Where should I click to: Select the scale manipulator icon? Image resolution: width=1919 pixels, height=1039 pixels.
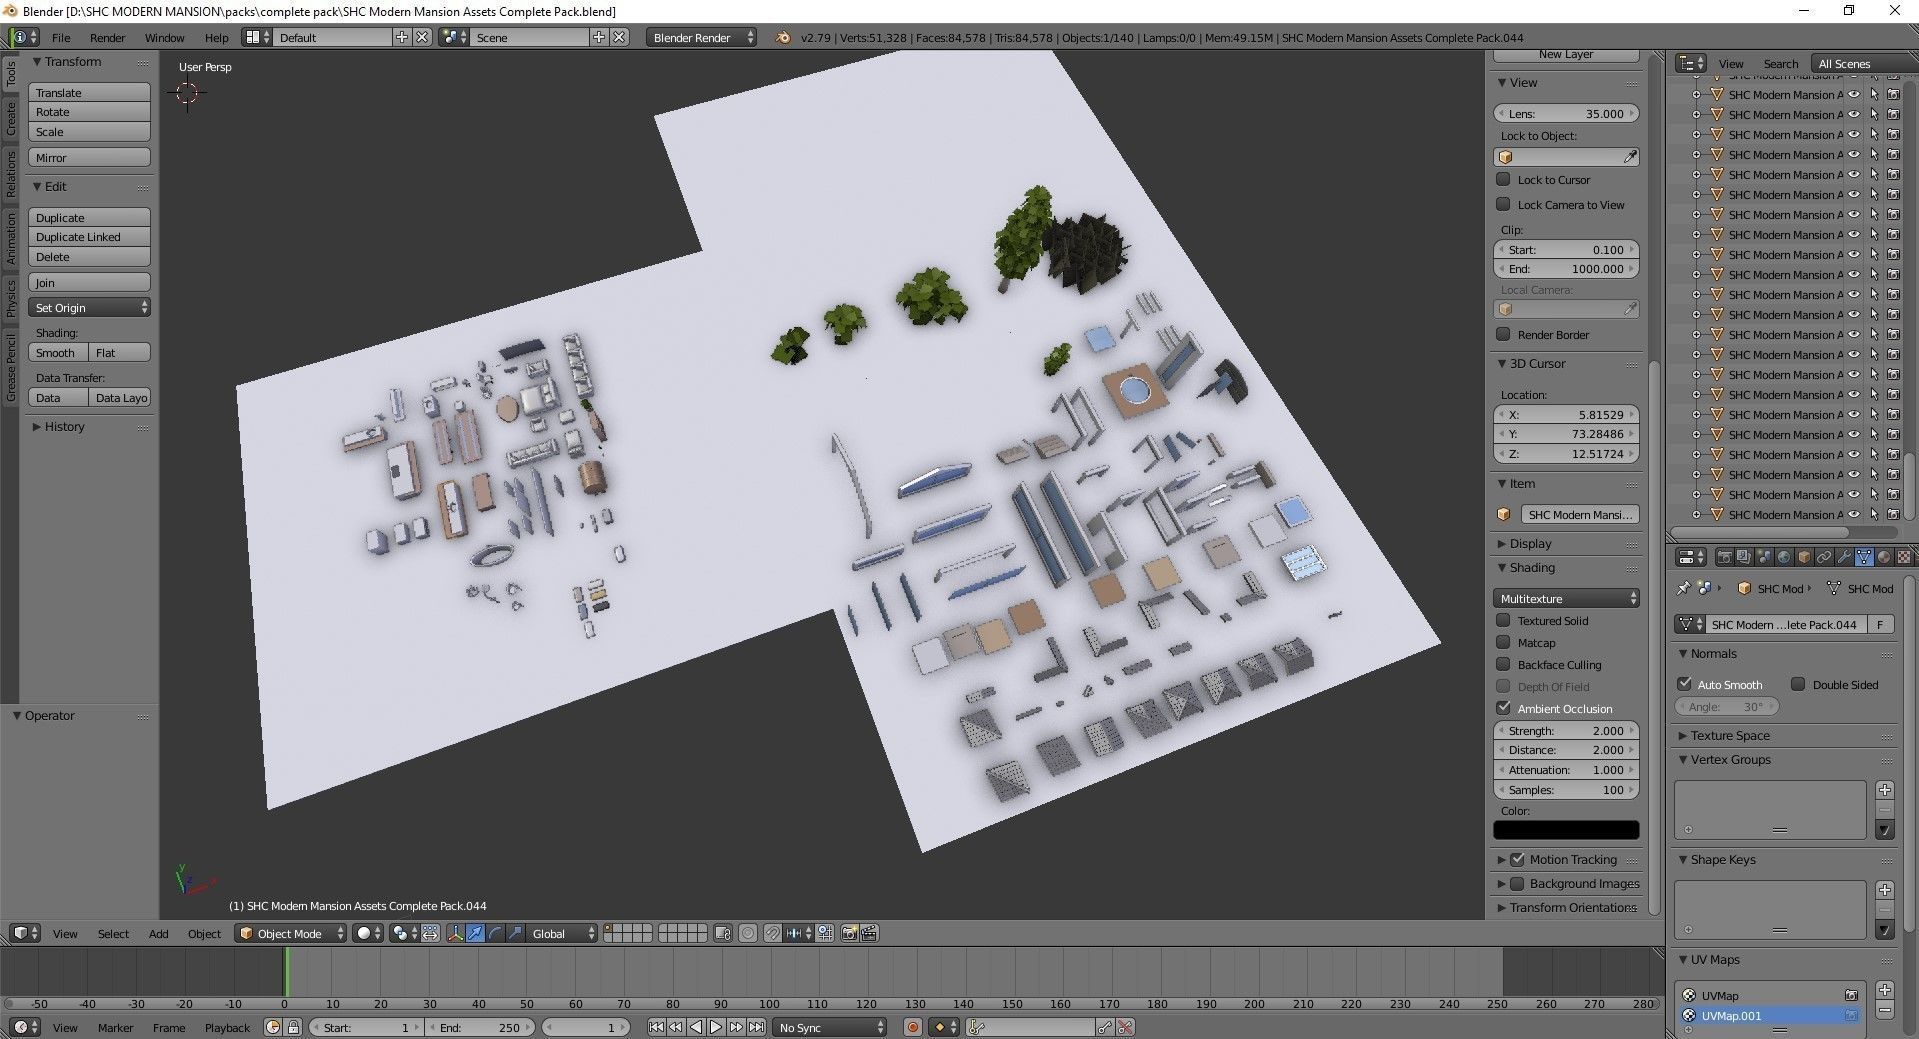(515, 933)
